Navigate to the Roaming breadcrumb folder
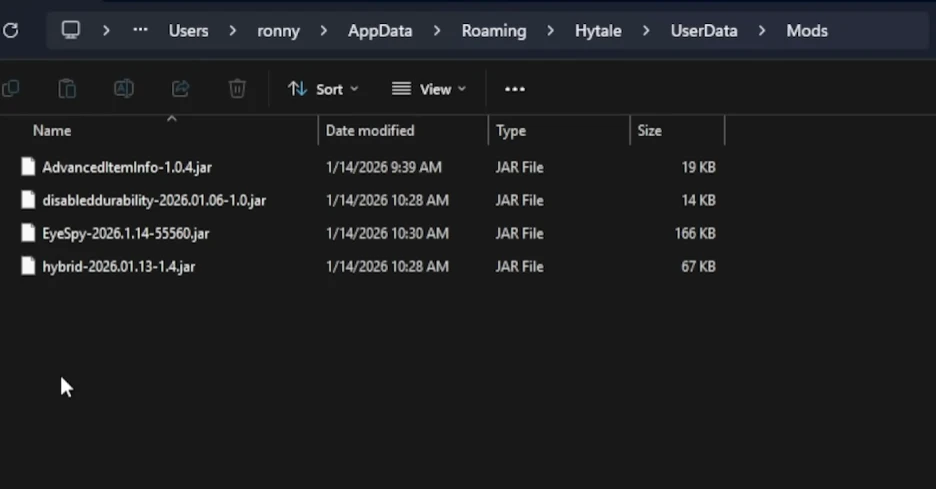Viewport: 936px width, 489px height. [493, 31]
